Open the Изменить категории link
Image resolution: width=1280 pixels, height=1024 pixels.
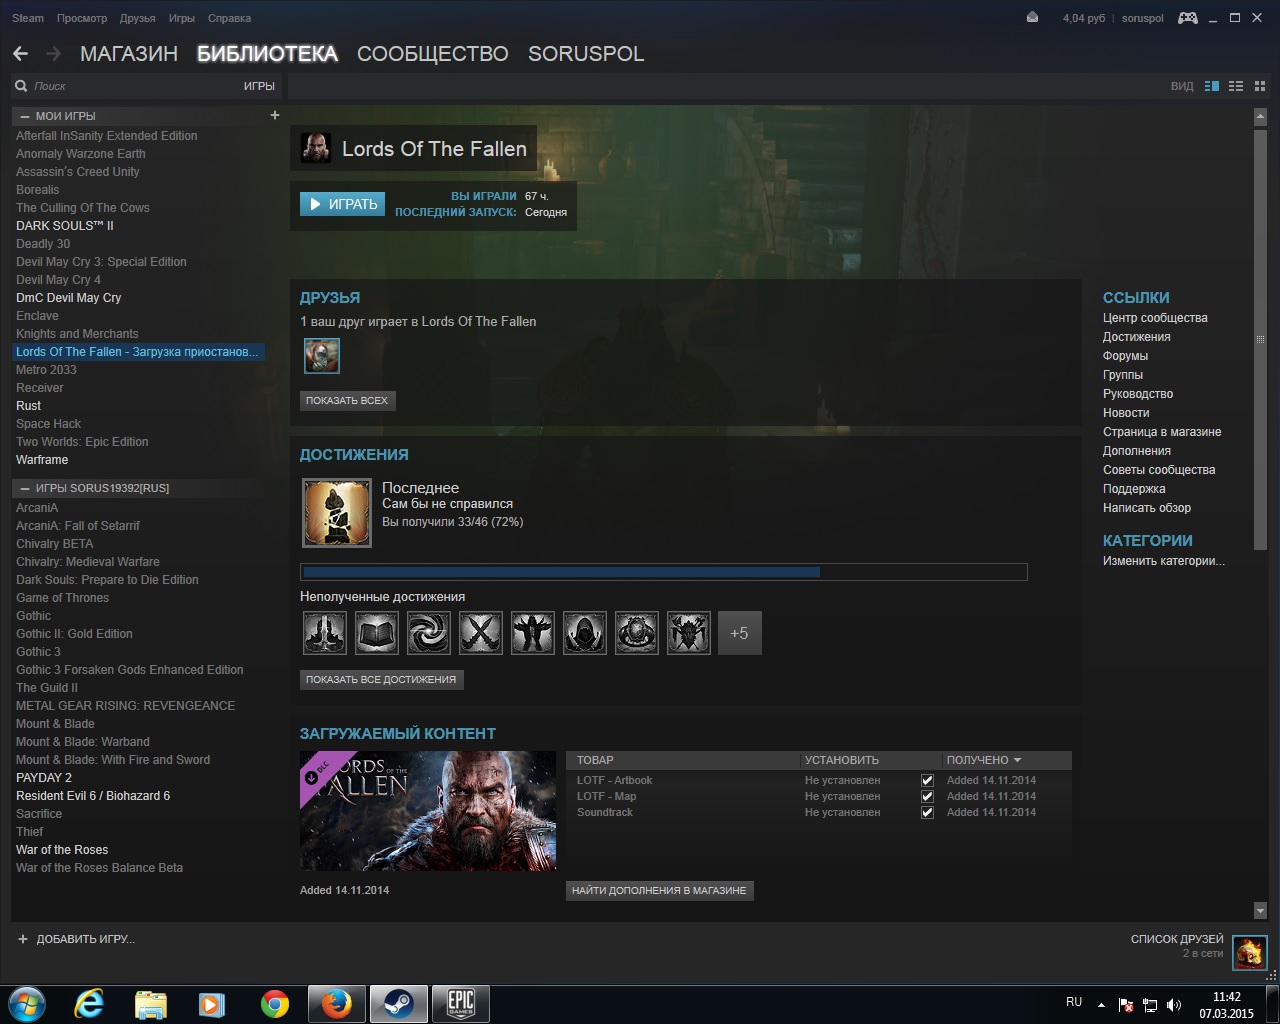coord(1164,561)
